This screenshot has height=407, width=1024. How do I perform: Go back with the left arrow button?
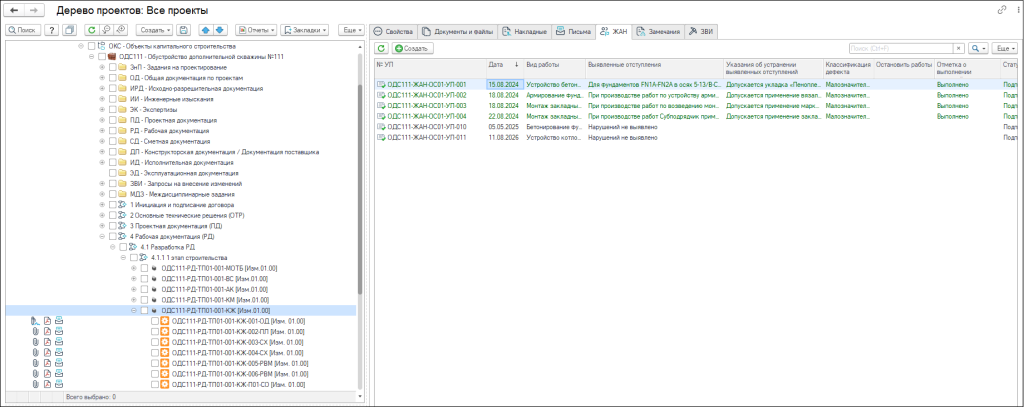point(14,10)
